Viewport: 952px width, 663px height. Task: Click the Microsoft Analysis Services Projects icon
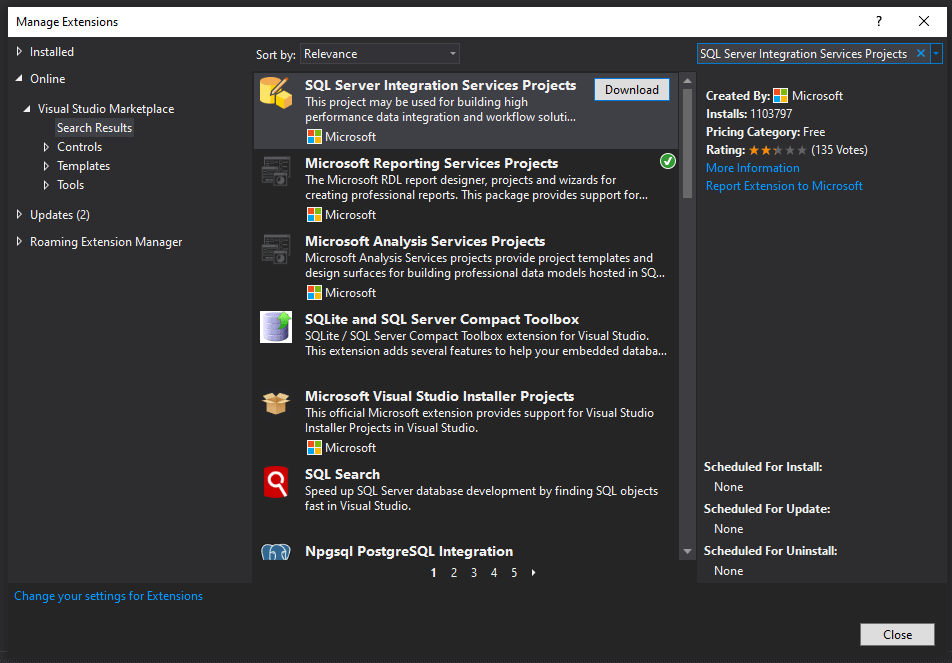276,248
